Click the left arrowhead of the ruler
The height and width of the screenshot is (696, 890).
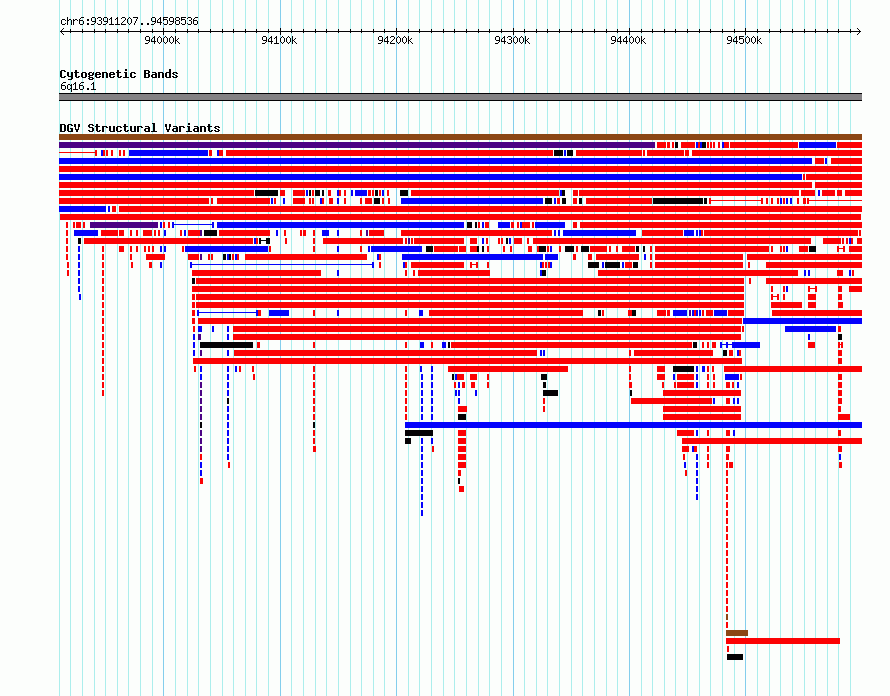[x=62, y=31]
